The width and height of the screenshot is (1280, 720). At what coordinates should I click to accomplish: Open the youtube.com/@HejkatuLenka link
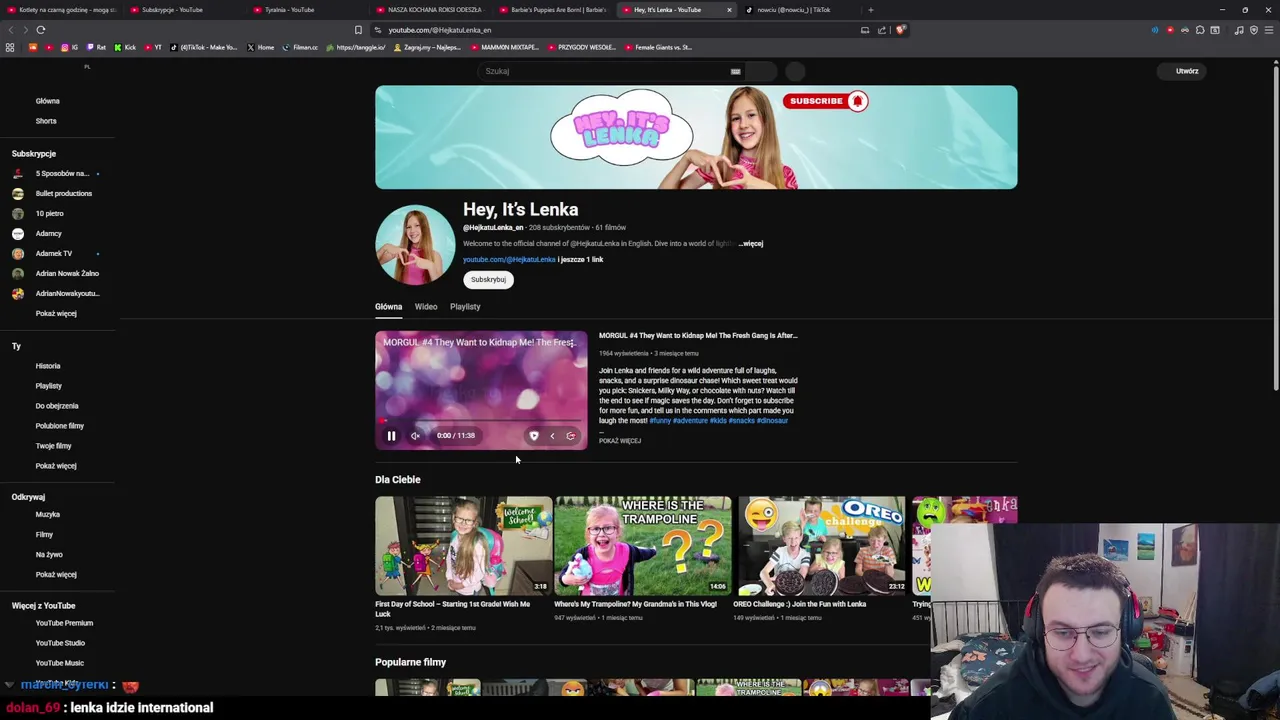[509, 260]
